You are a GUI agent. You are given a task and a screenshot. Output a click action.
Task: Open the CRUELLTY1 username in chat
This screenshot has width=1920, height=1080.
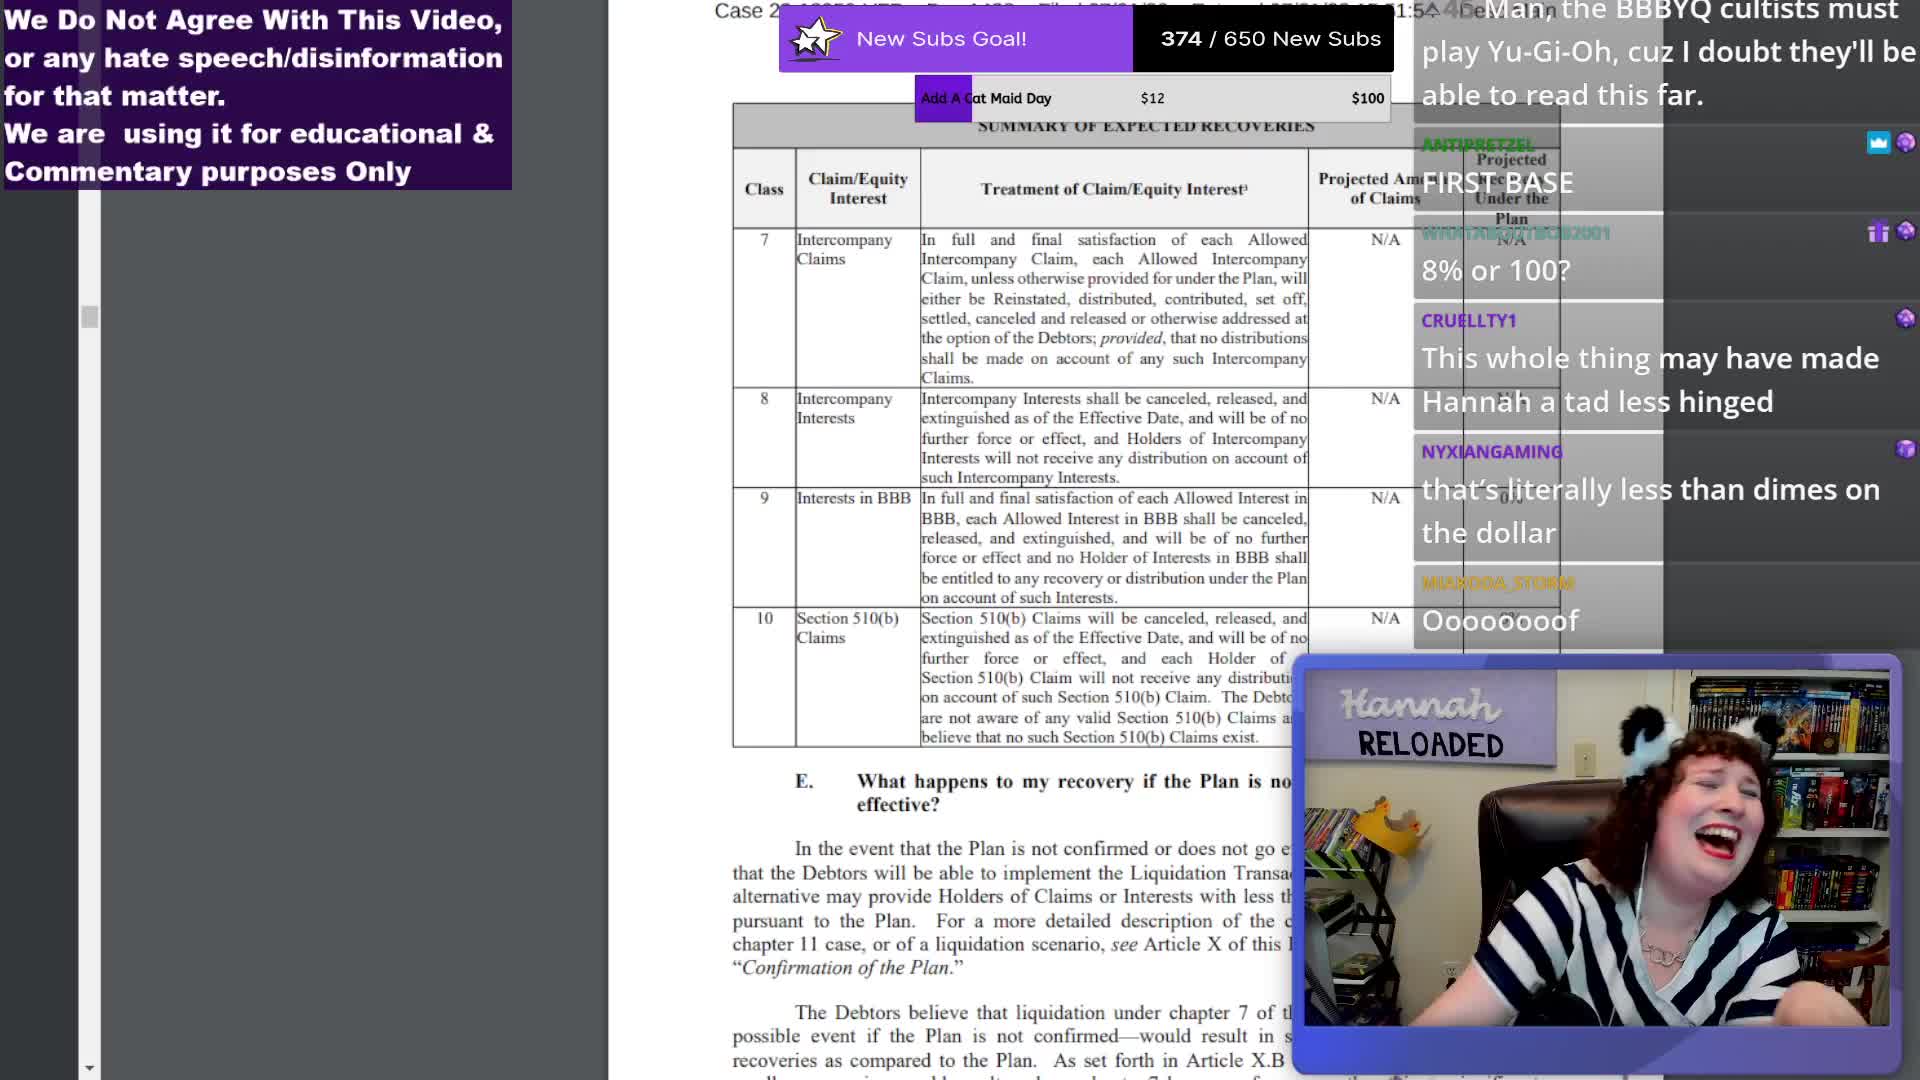tap(1468, 321)
